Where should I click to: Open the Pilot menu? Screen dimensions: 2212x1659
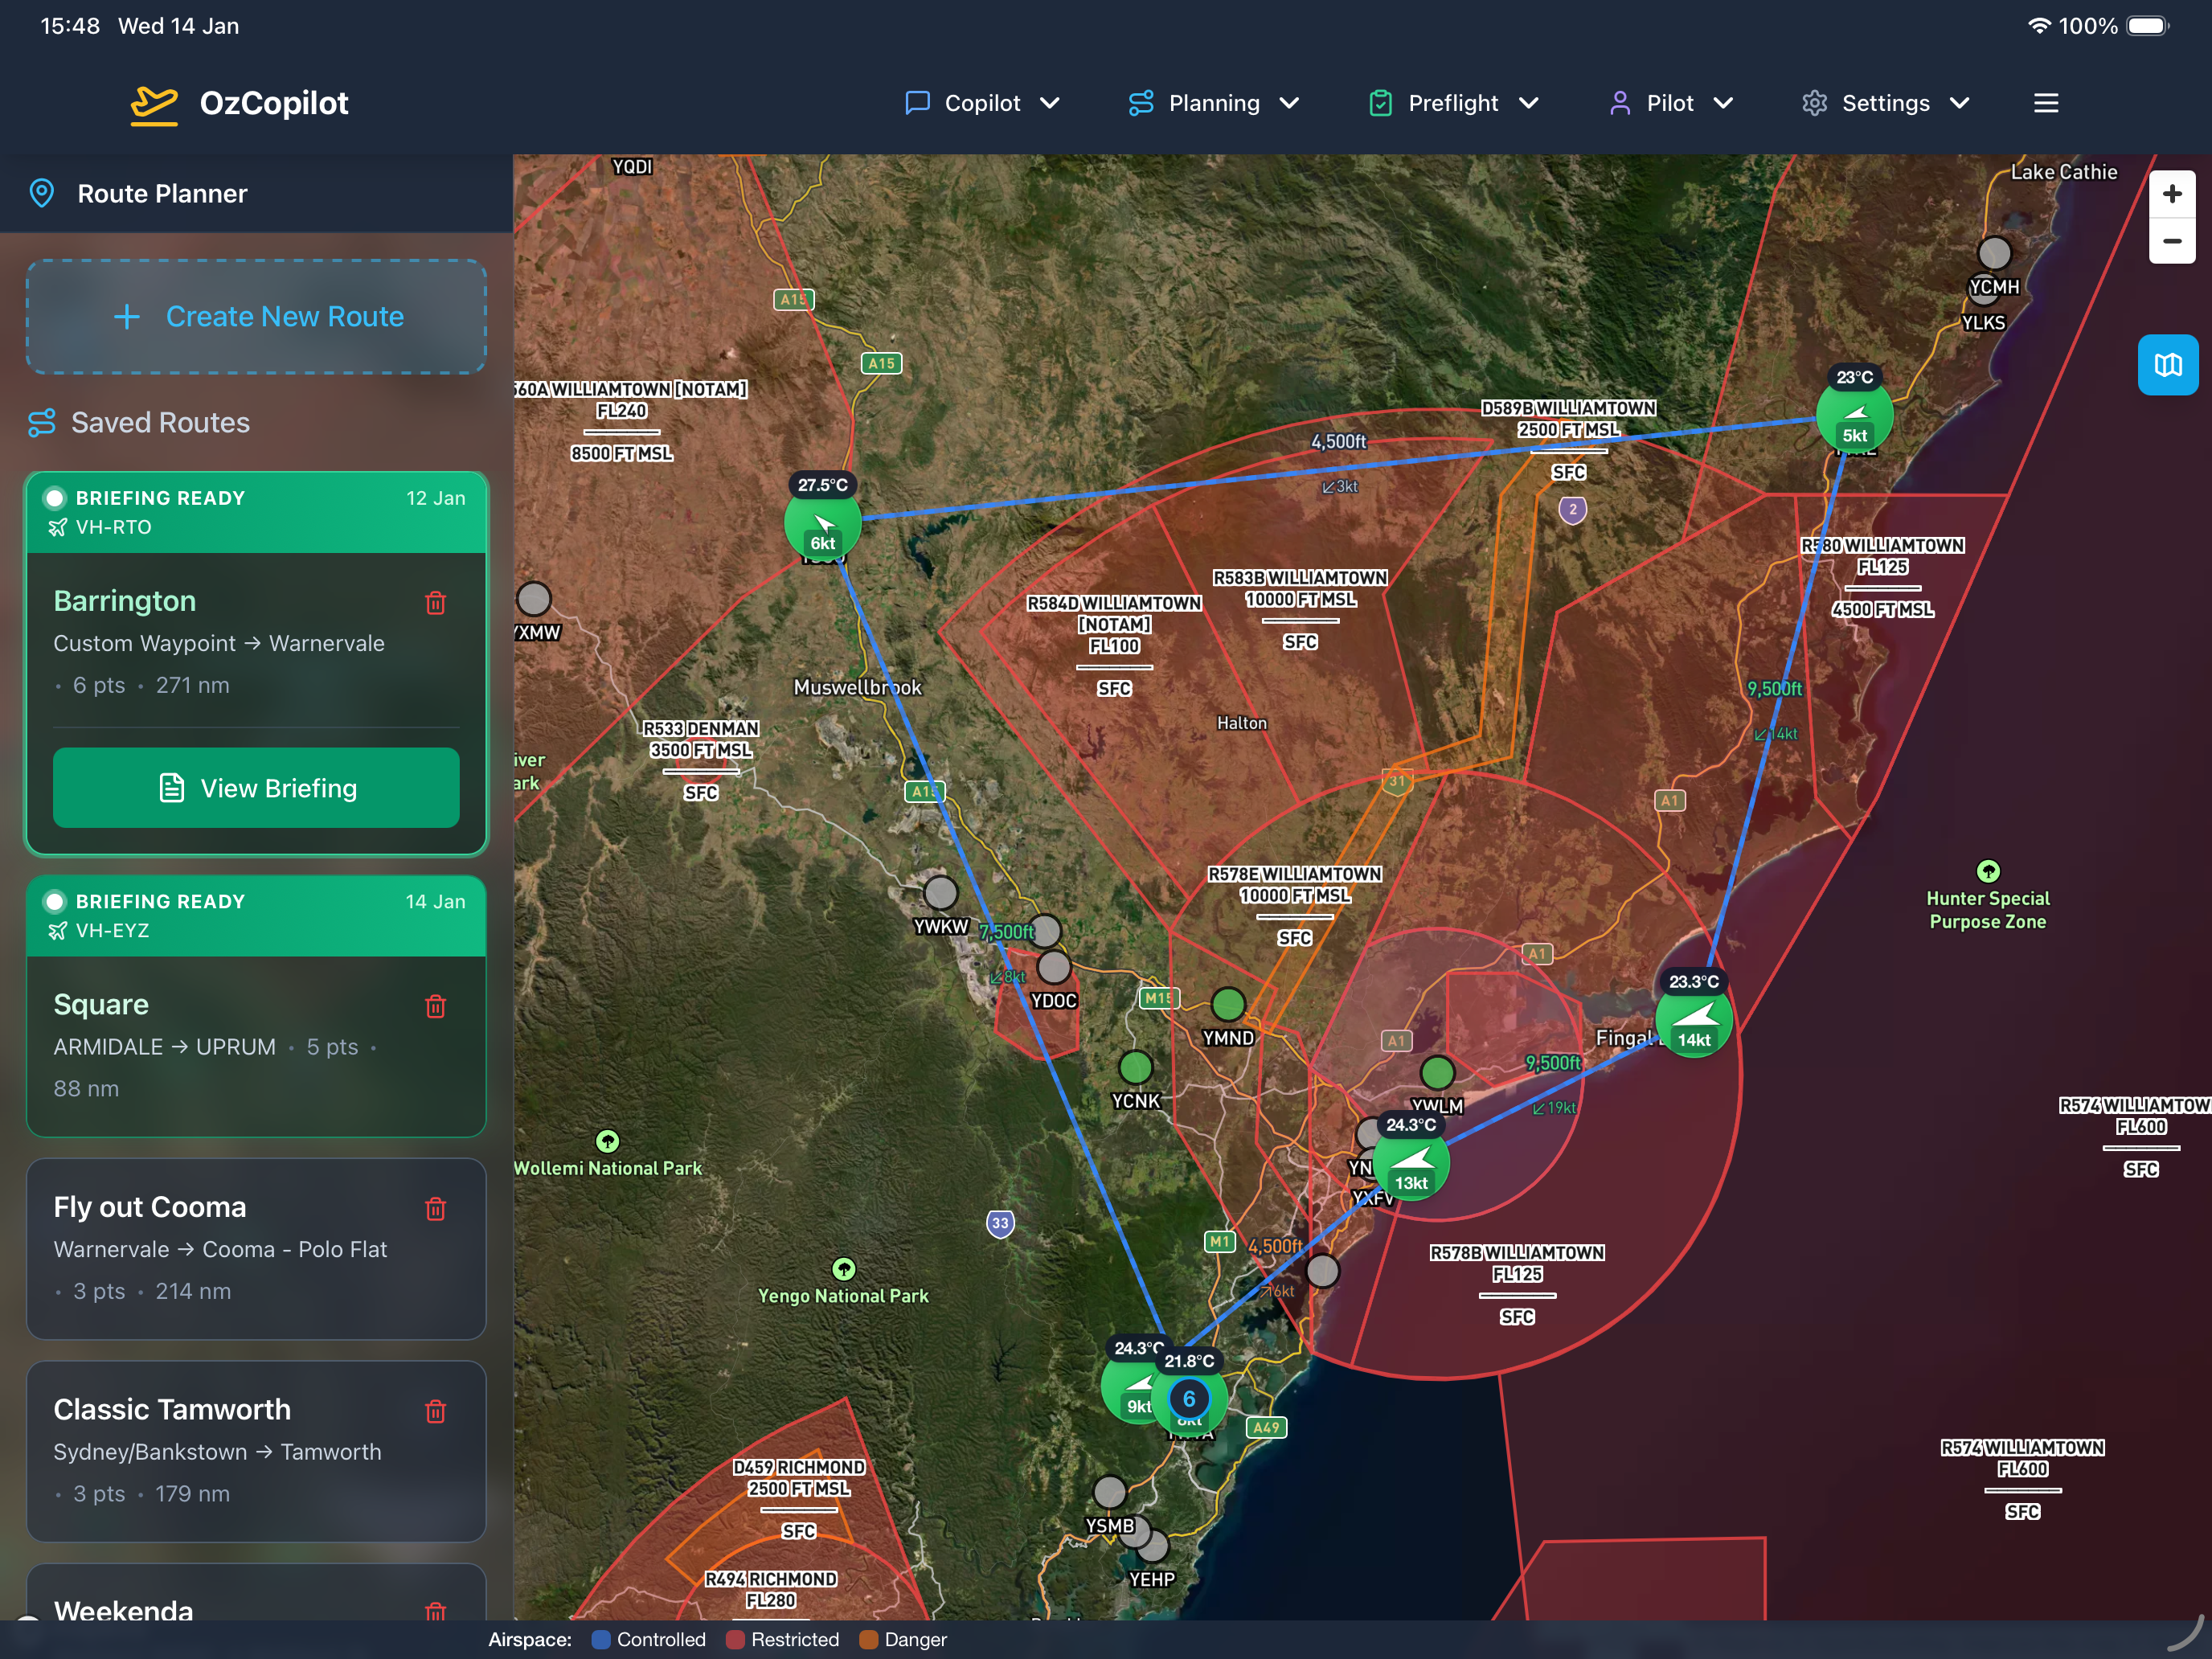[x=1670, y=103]
